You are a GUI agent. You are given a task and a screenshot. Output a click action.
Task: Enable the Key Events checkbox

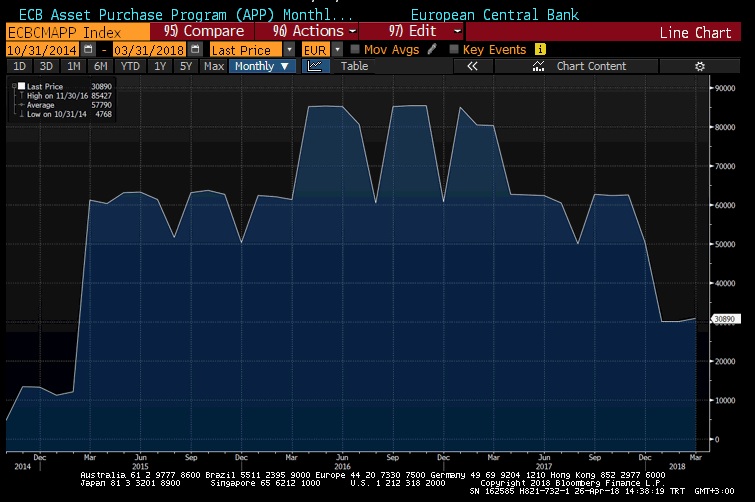[x=455, y=49]
